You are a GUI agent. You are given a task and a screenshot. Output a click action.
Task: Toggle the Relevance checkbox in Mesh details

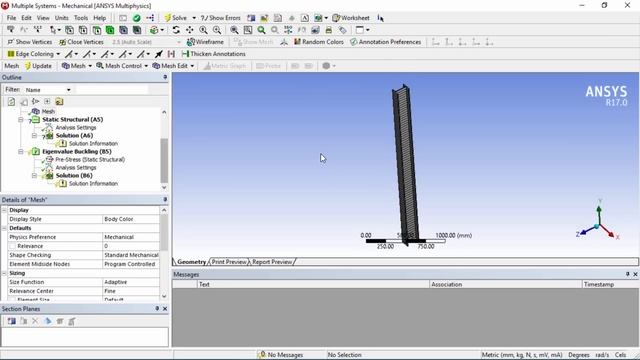point(12,246)
